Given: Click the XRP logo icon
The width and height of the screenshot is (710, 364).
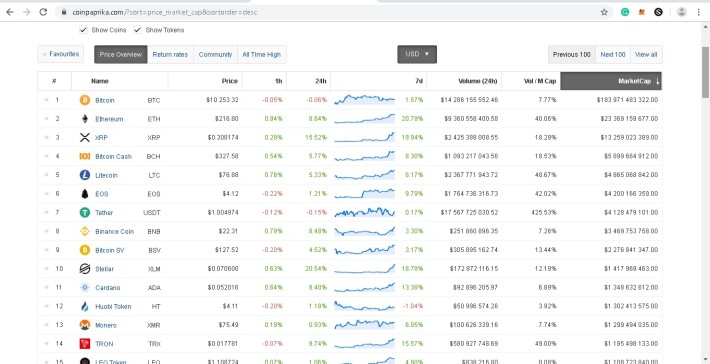Looking at the screenshot, I should pyautogui.click(x=85, y=138).
